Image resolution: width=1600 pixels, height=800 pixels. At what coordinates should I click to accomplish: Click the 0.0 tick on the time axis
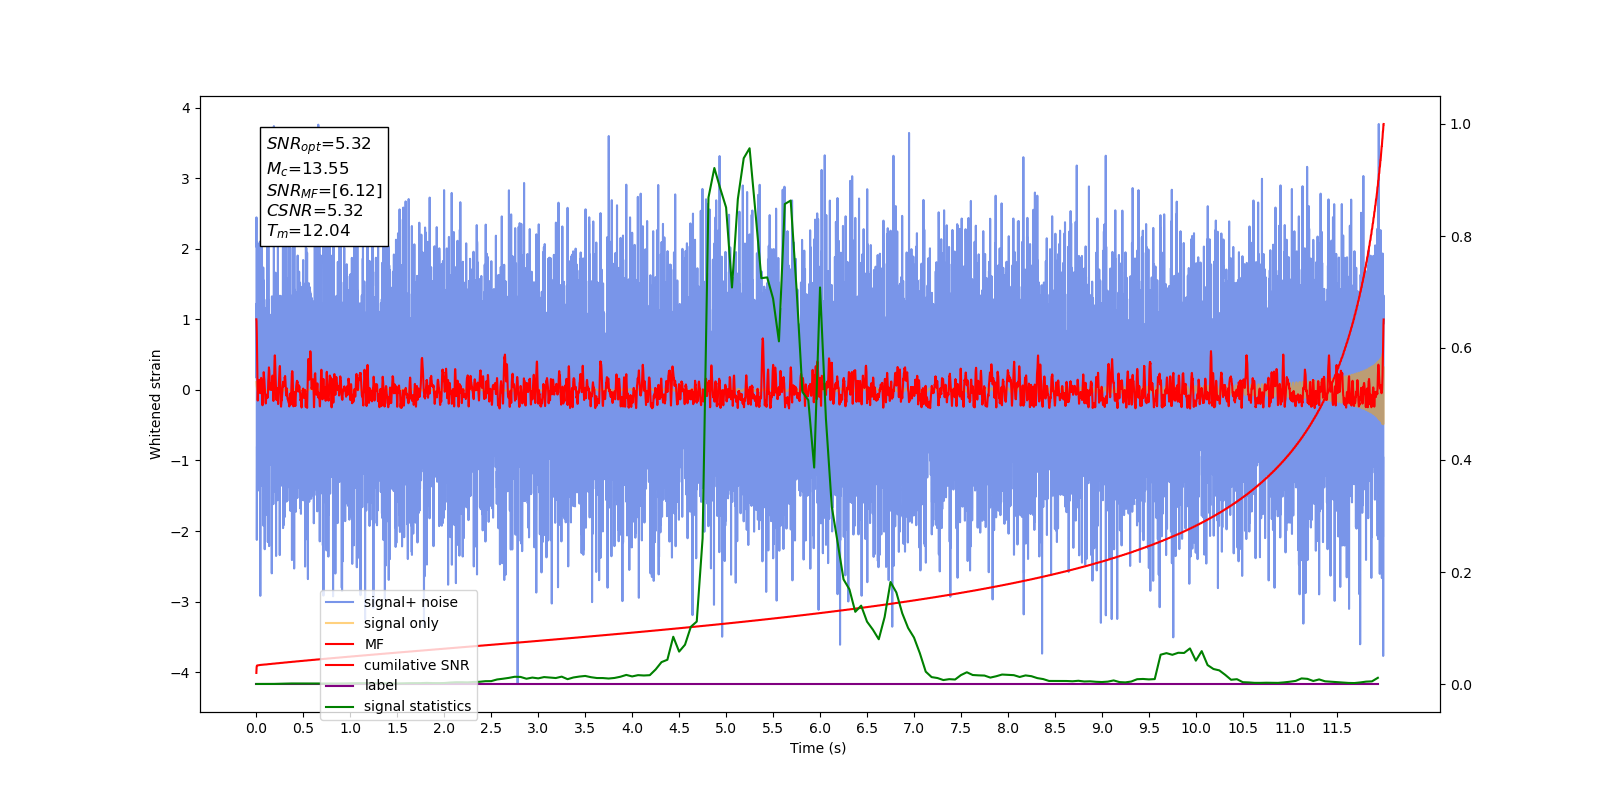(x=256, y=728)
